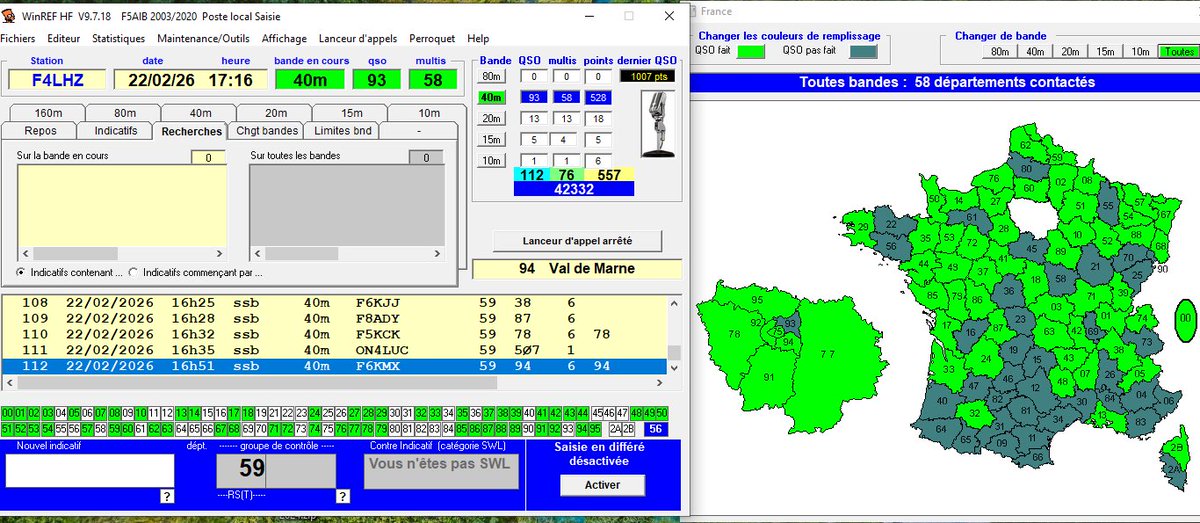Screen dimensions: 1200x523
Task: Open the Statistiques menu
Action: tap(118, 38)
